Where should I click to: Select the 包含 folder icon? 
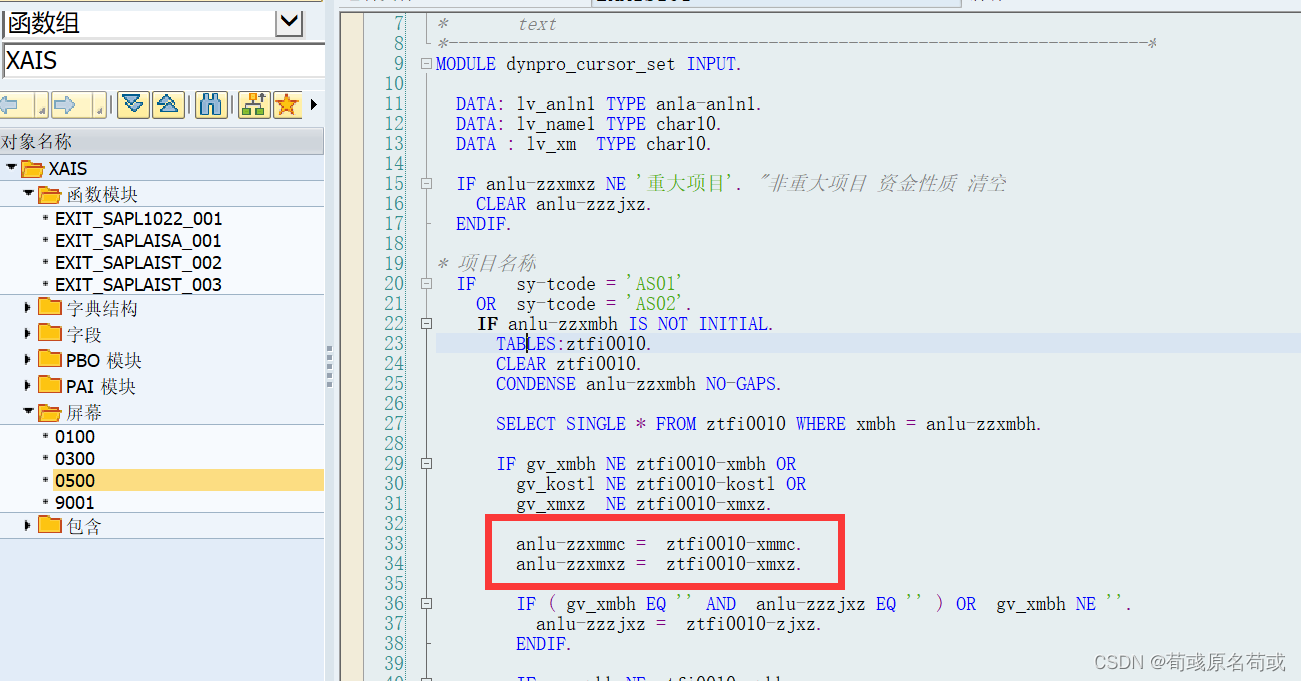[50, 524]
